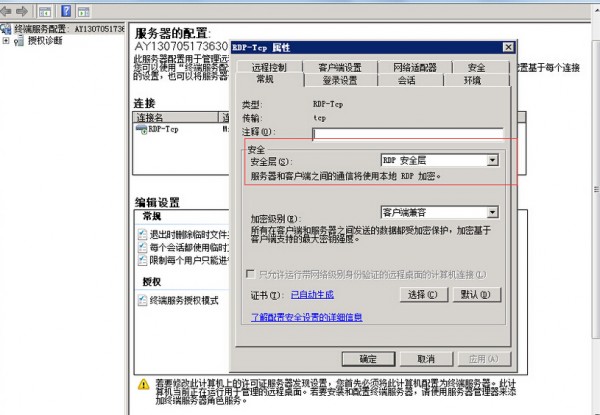Open the 安全层 dropdown list

tap(492, 160)
